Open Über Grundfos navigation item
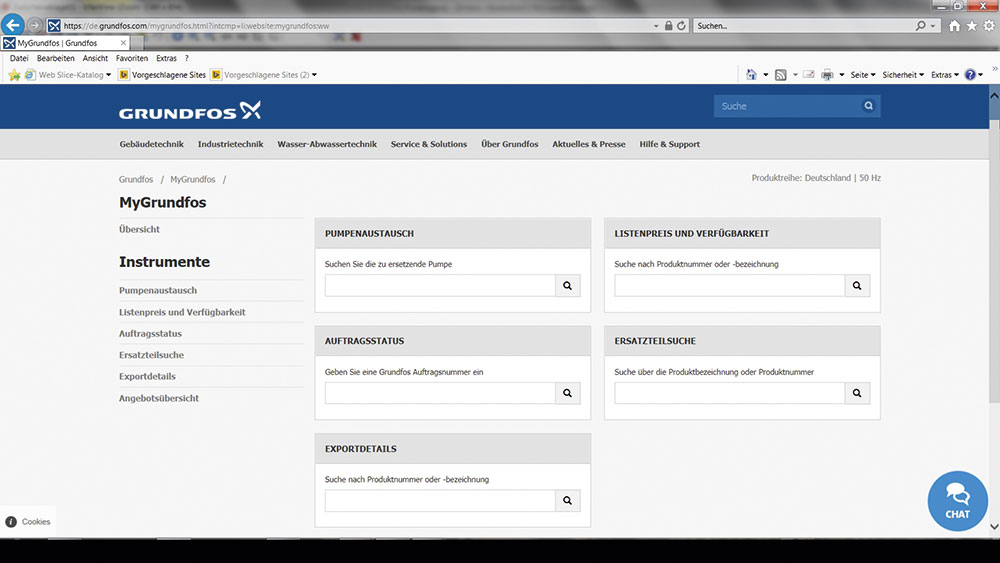 (510, 144)
